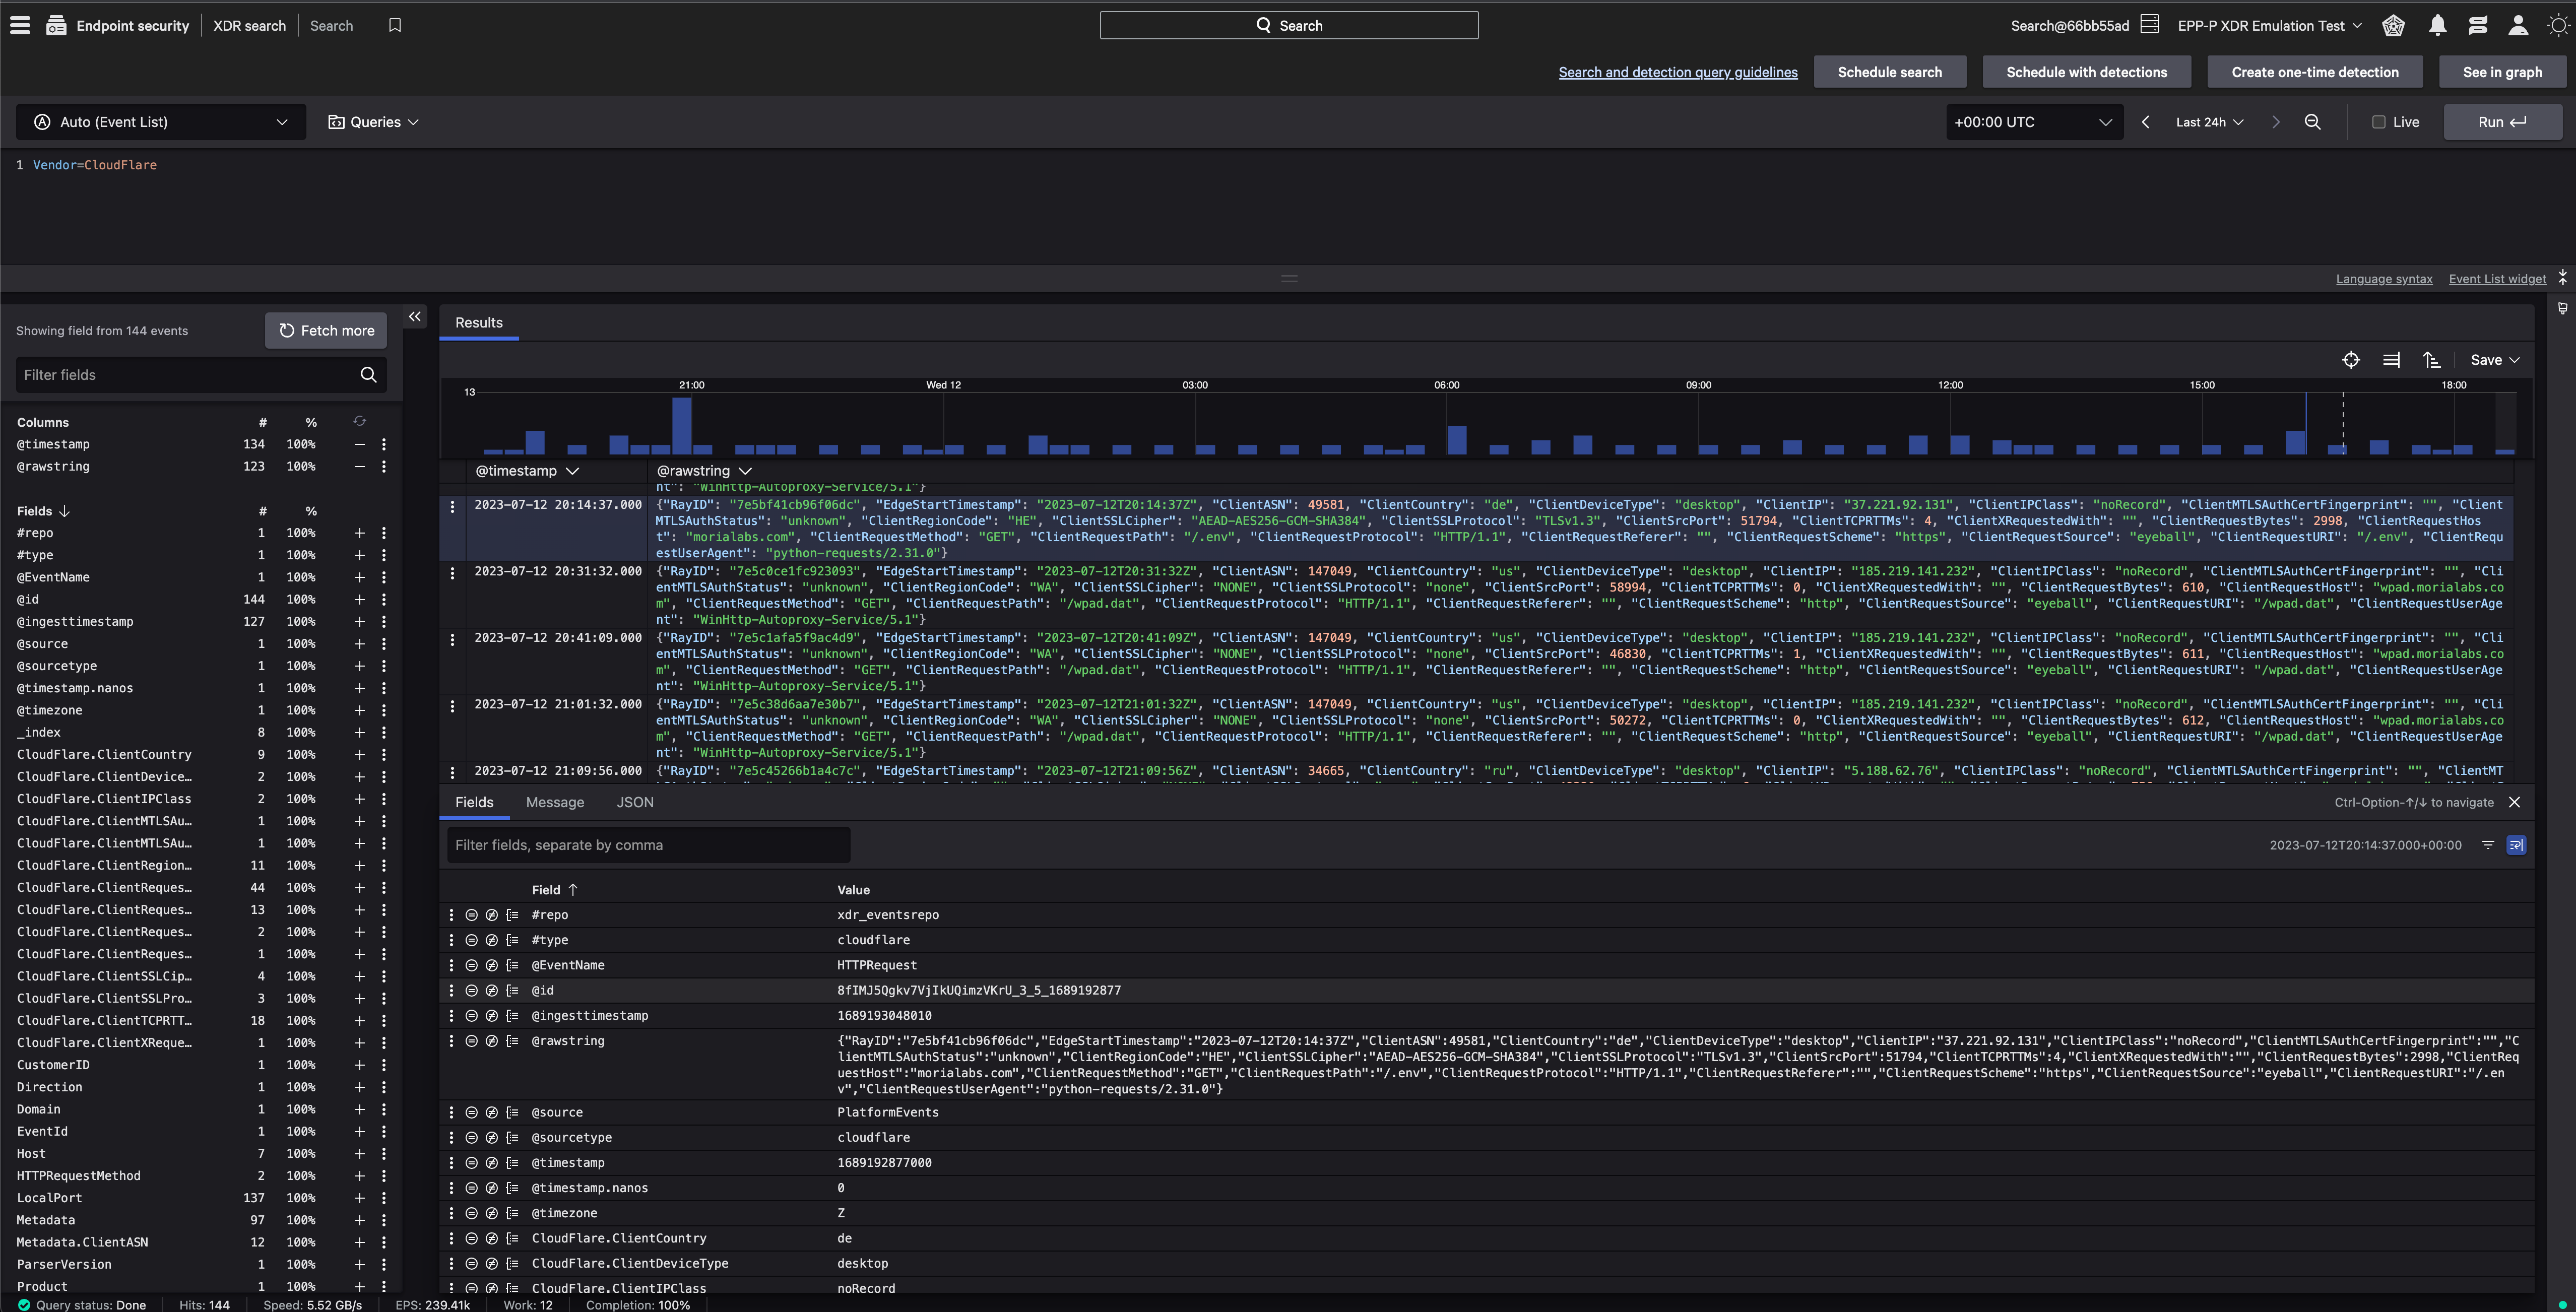Remove @timestamp column with minus toggle
This screenshot has height=1312, width=2576.
[x=359, y=444]
